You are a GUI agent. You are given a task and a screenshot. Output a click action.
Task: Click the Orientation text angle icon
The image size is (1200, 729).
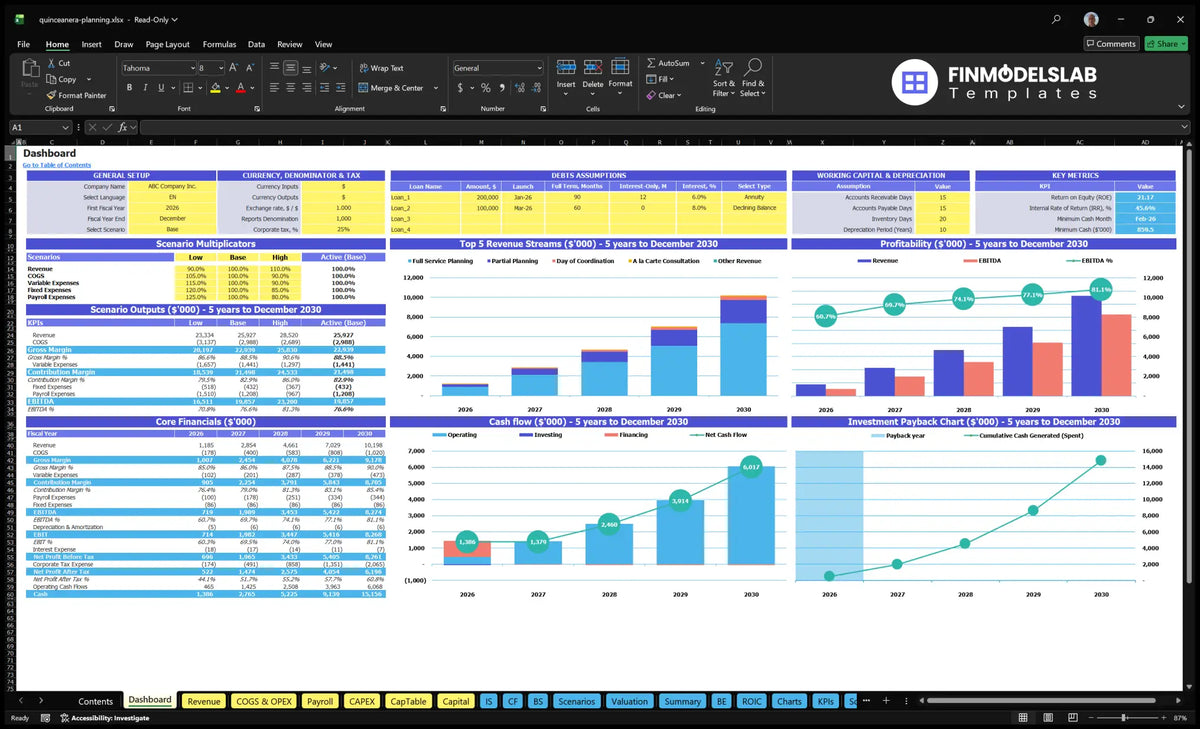325,68
